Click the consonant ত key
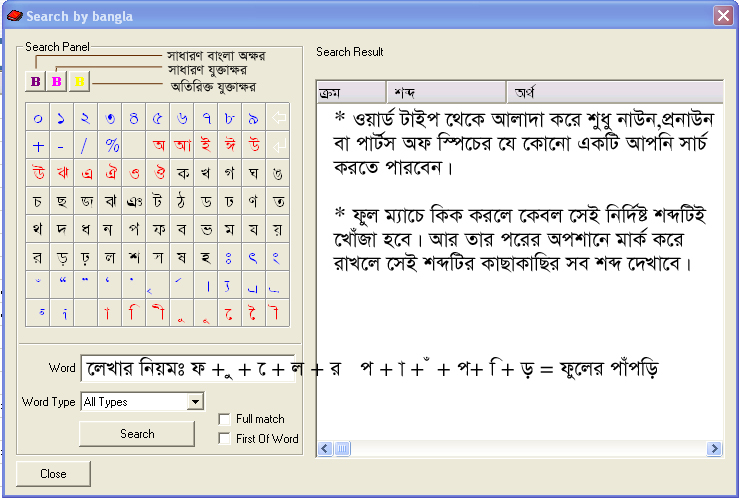Viewport: 739px width, 498px height. [x=278, y=201]
